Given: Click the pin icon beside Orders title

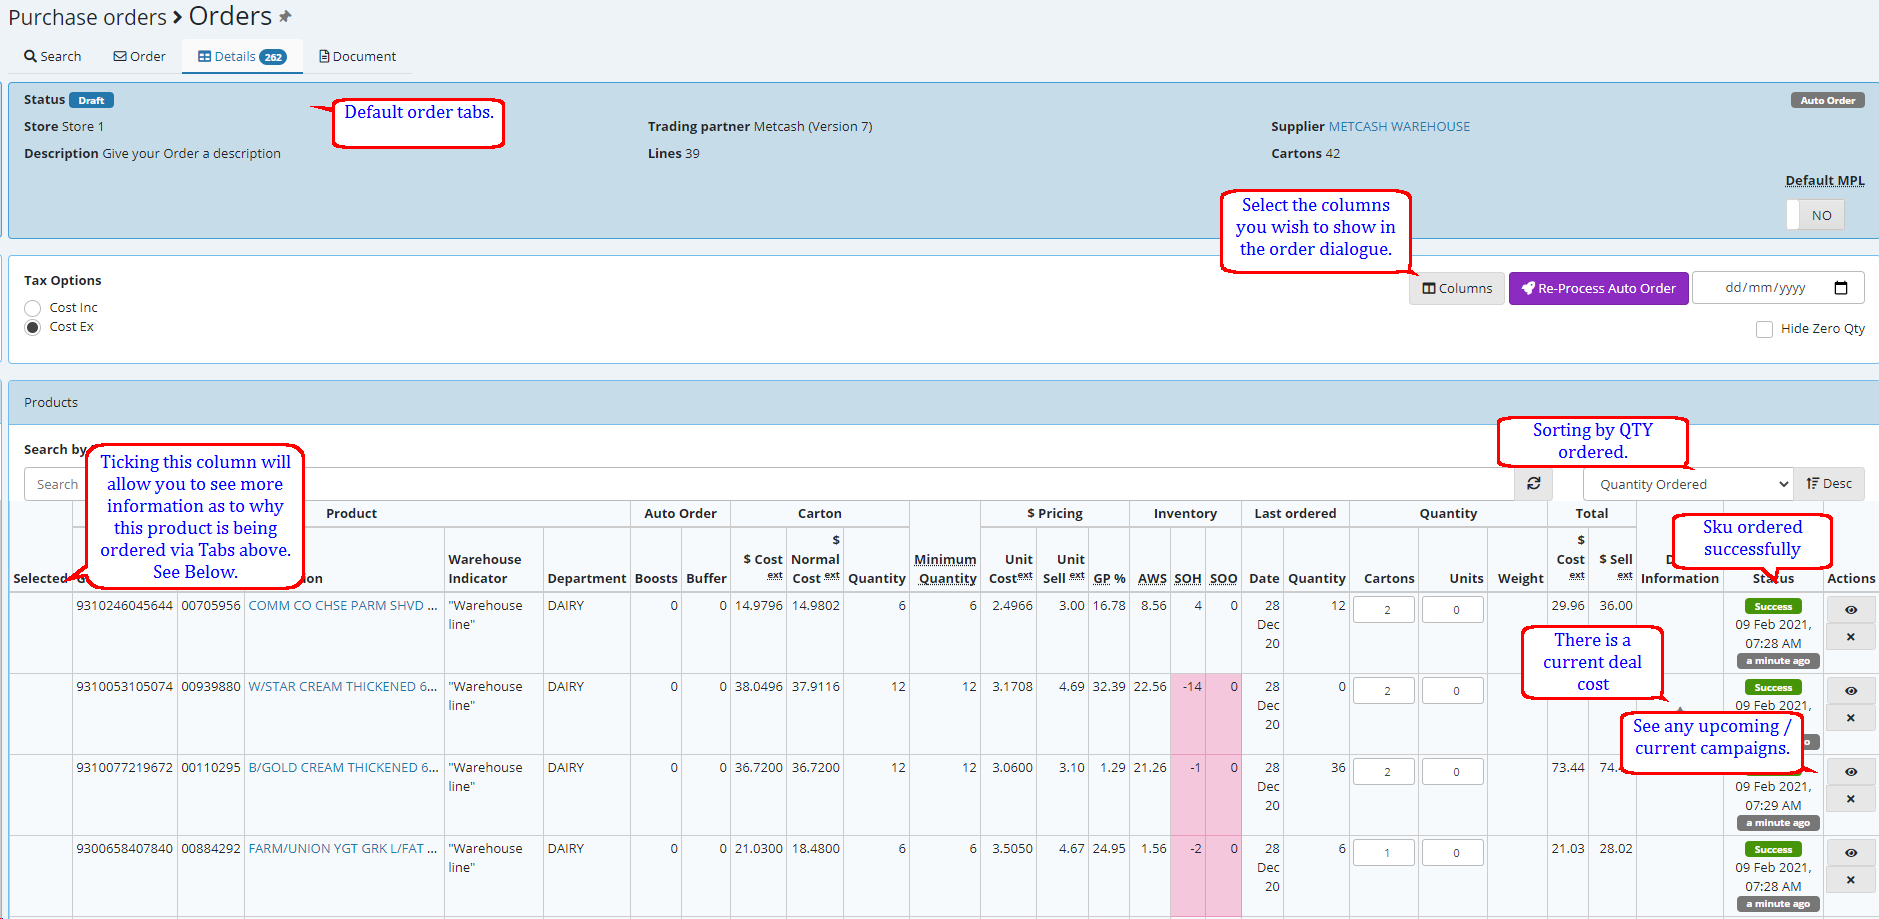Looking at the screenshot, I should [285, 16].
